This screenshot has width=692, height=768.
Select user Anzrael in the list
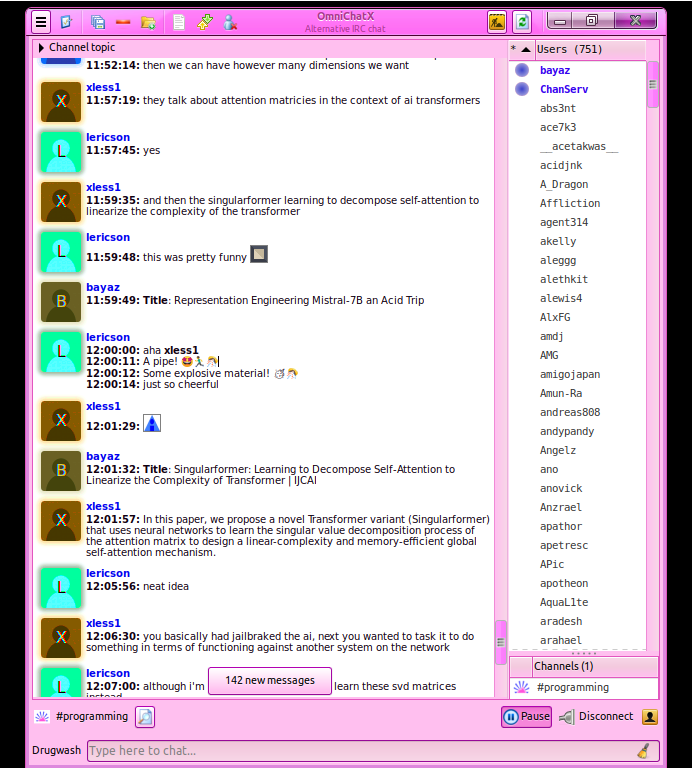(561, 507)
